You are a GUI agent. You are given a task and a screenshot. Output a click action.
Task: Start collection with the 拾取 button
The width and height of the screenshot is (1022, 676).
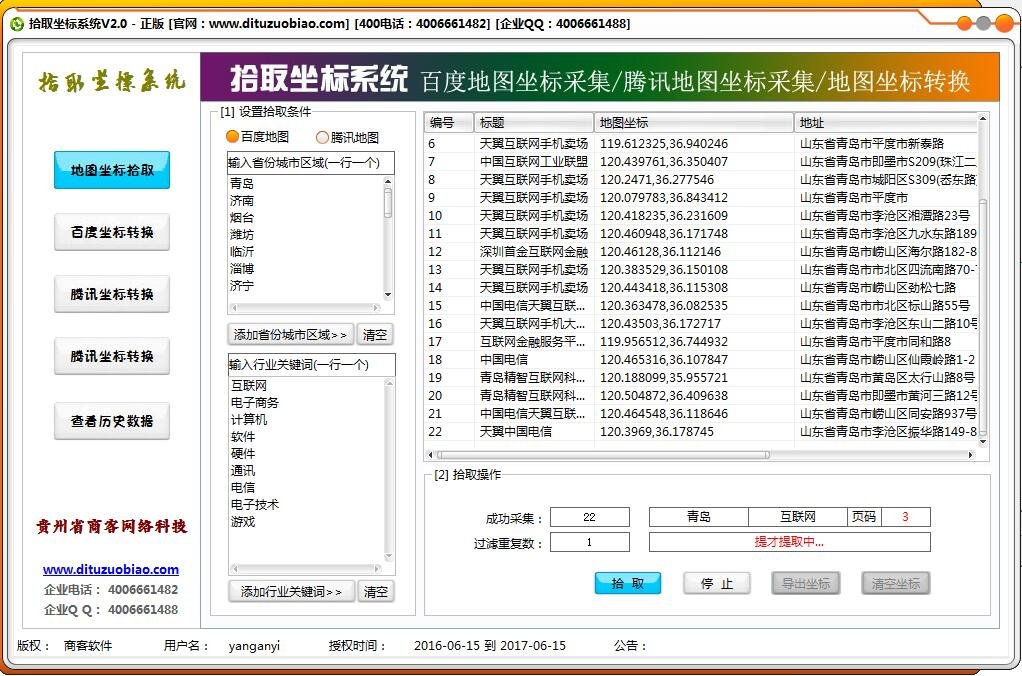(628, 584)
